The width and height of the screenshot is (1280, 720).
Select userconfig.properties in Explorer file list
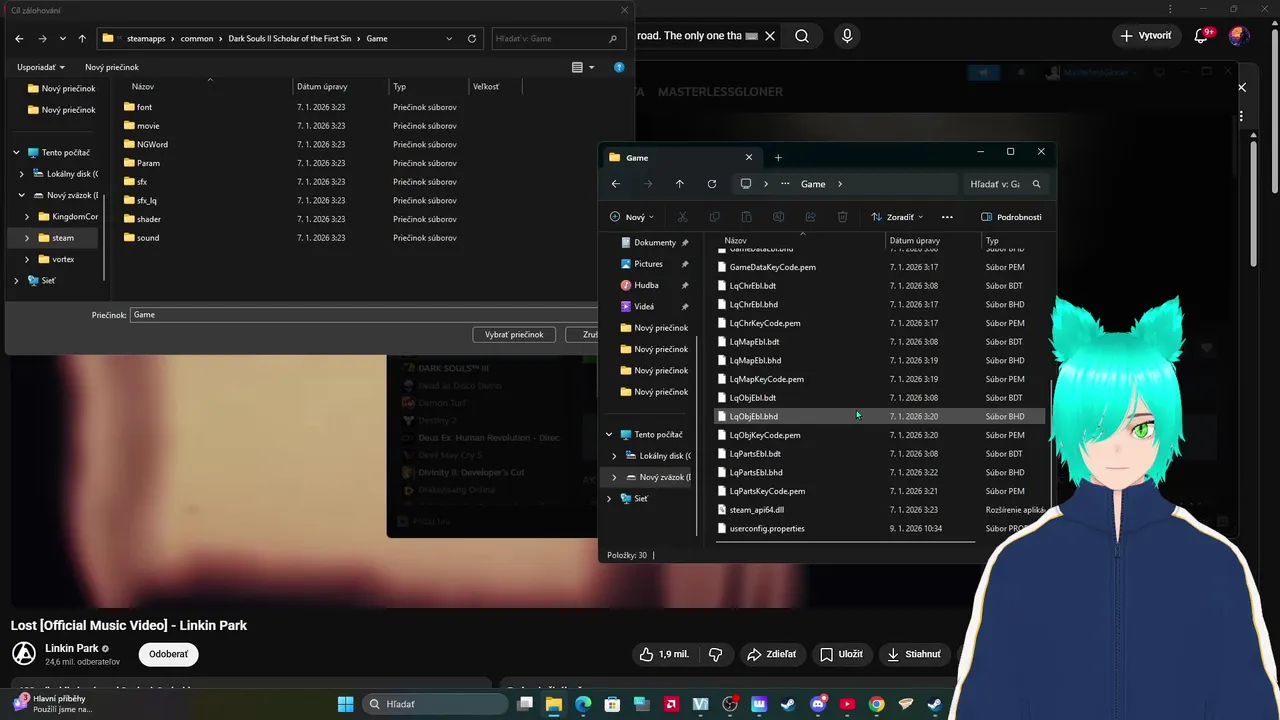(767, 528)
